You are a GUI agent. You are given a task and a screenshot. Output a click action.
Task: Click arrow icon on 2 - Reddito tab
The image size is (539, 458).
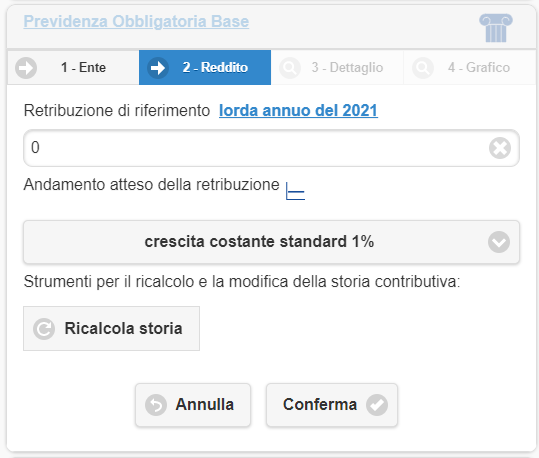158,68
